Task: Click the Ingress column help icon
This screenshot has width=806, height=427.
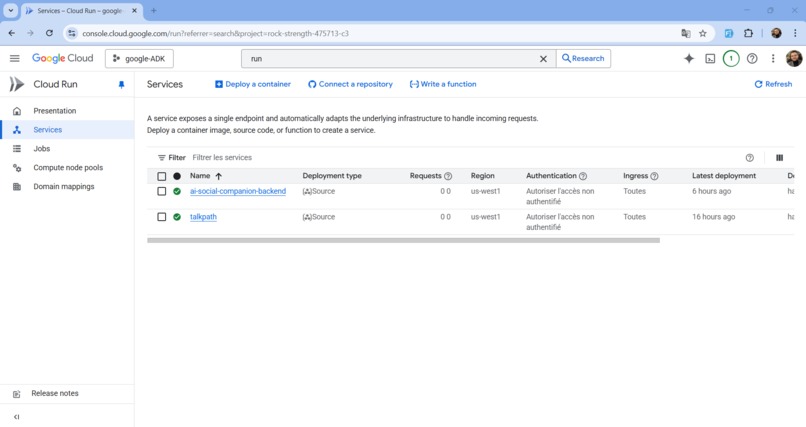Action: point(654,176)
